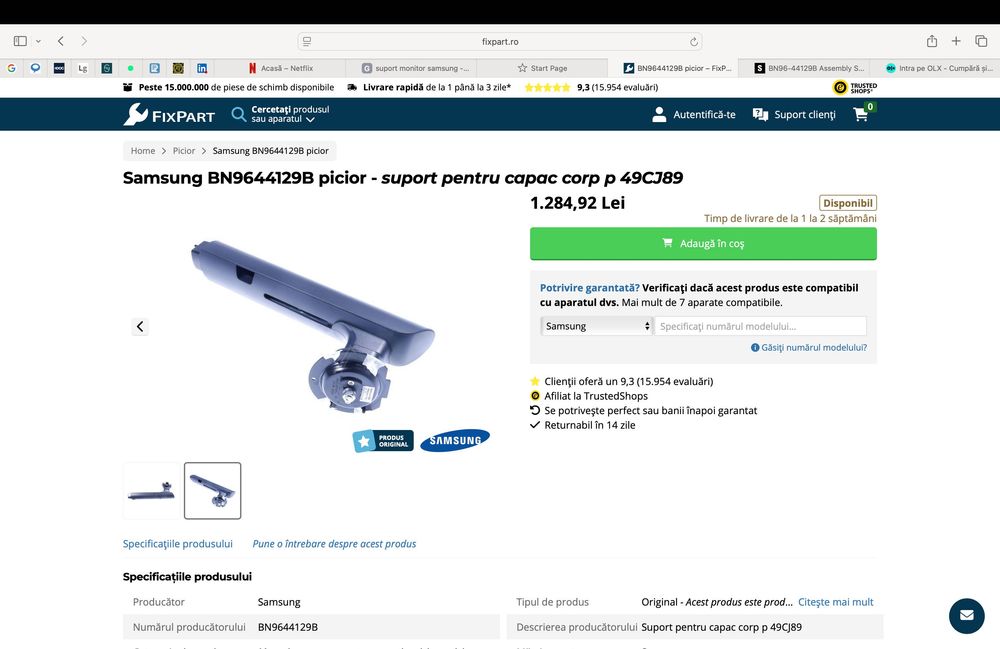Show Safari's tab overview

[981, 41]
